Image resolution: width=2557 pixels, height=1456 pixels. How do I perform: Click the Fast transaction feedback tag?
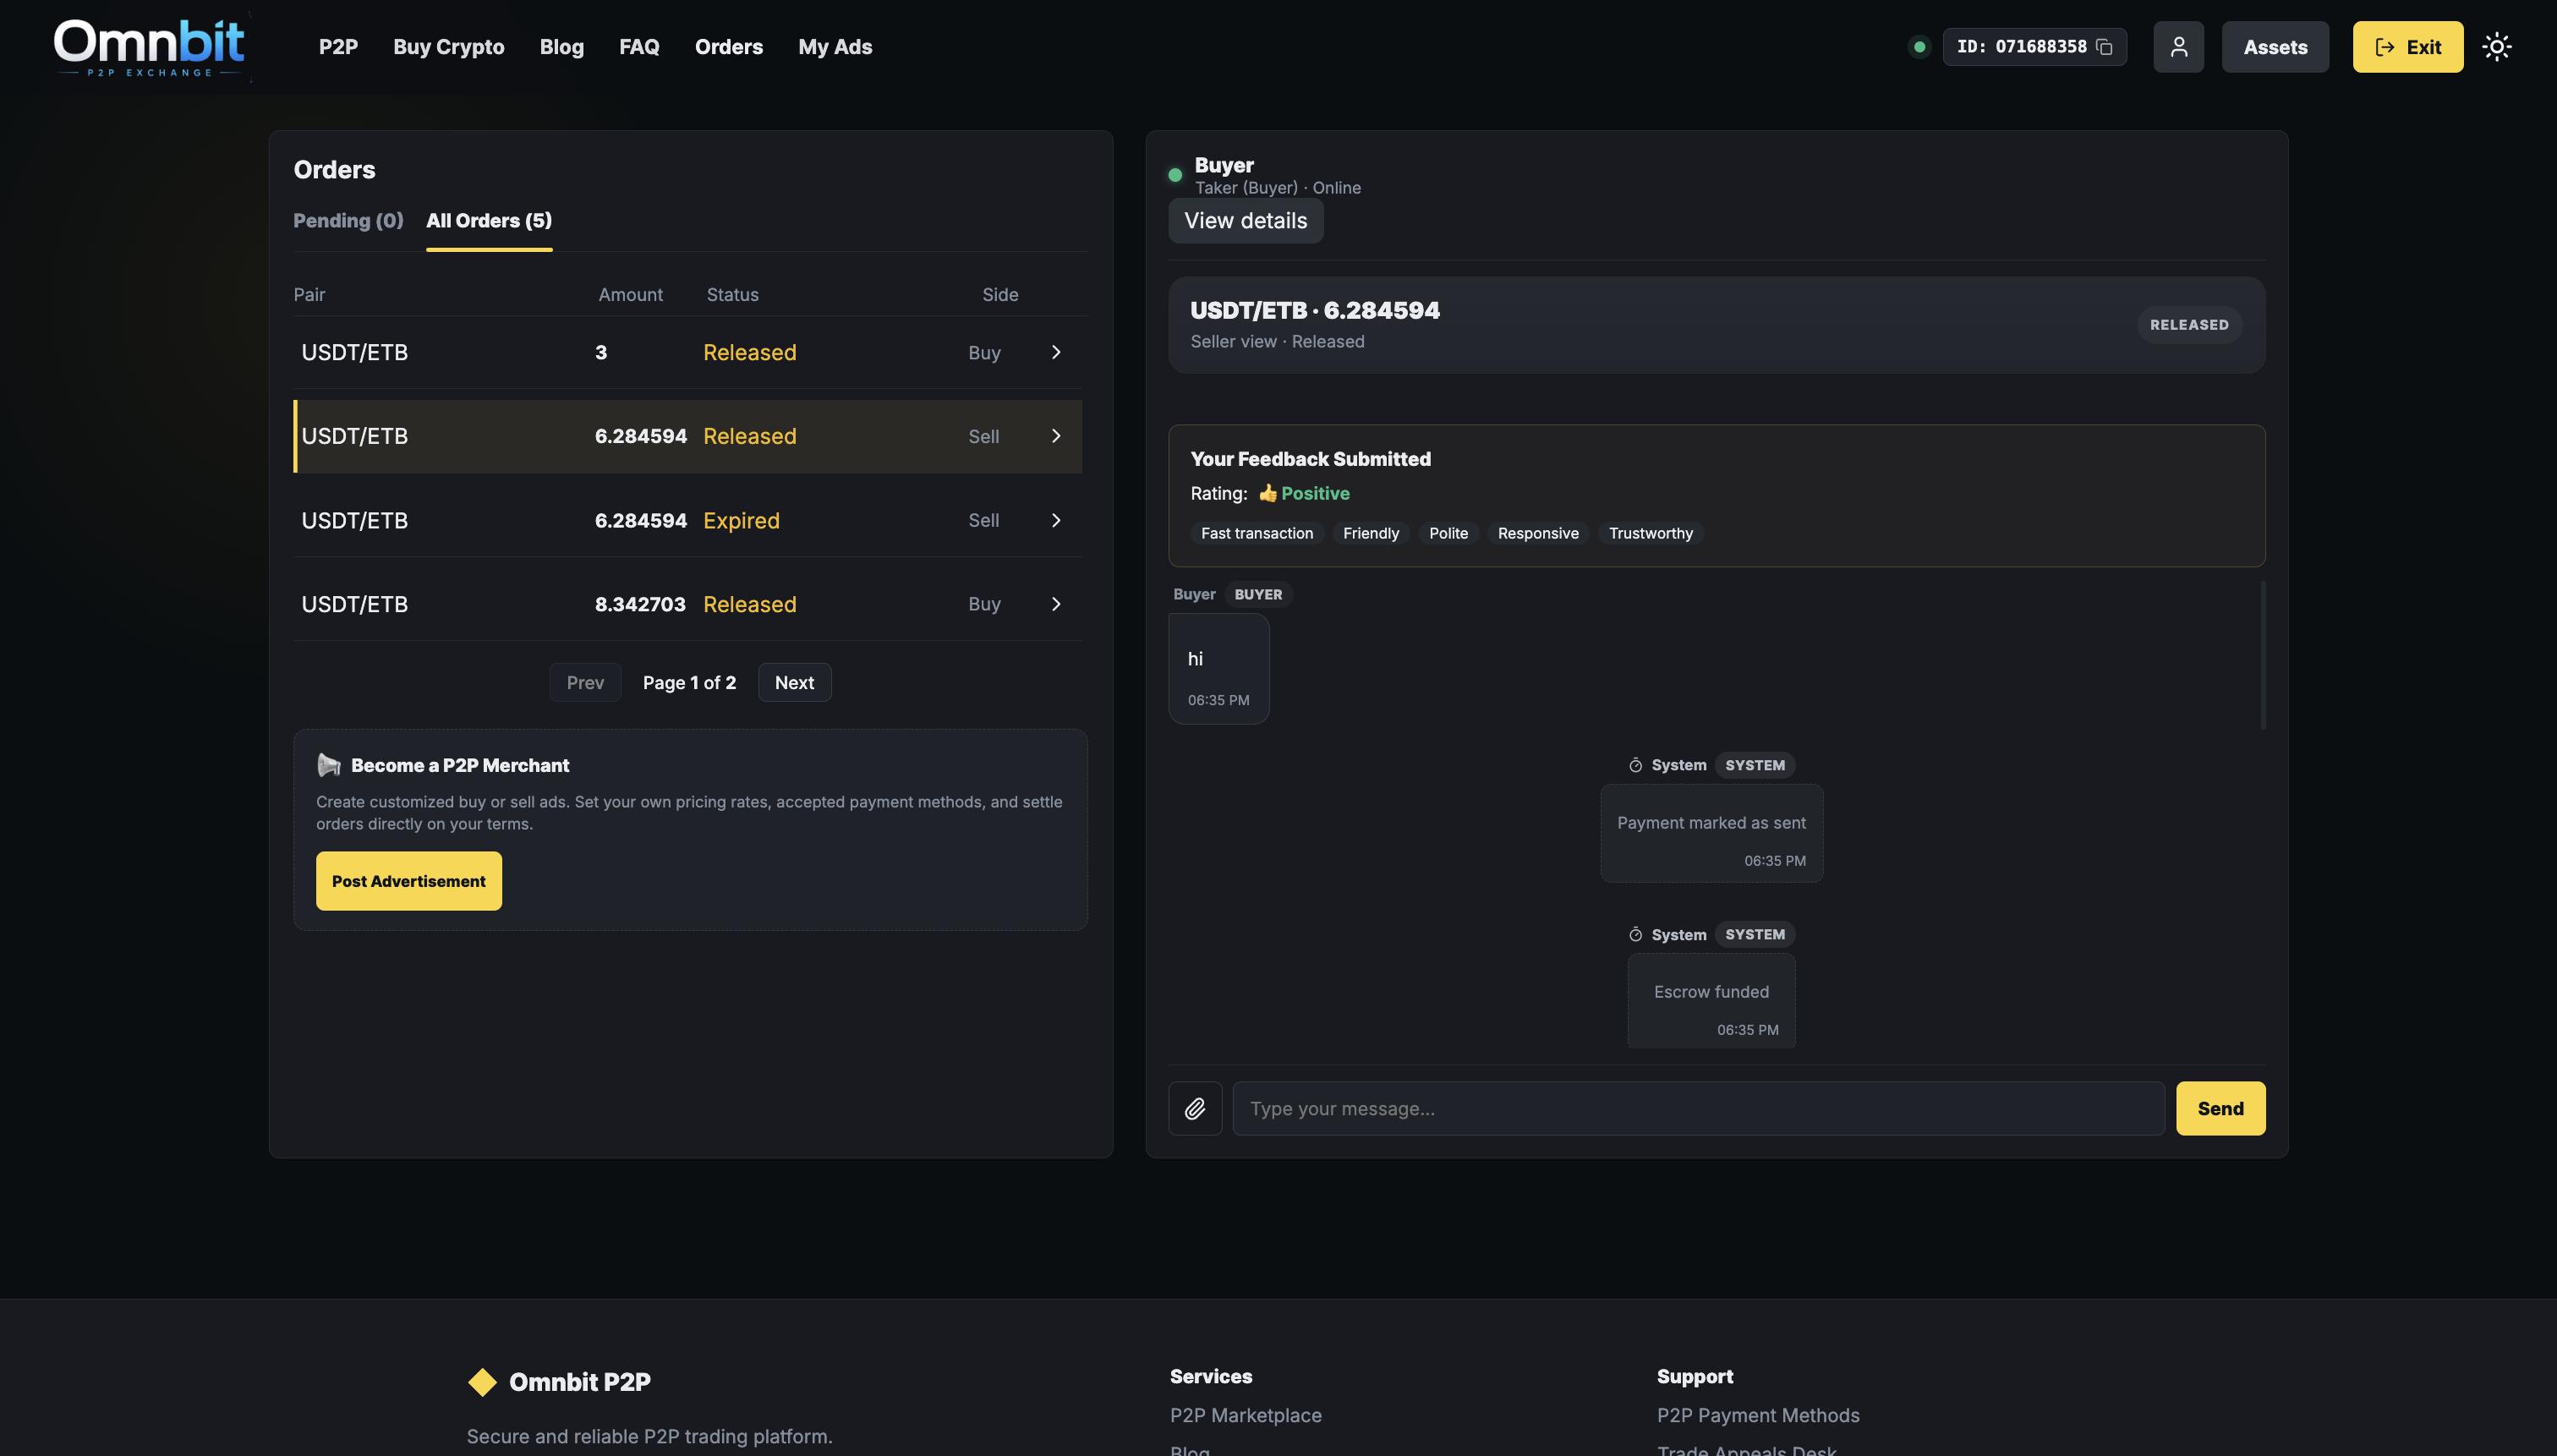1257,533
